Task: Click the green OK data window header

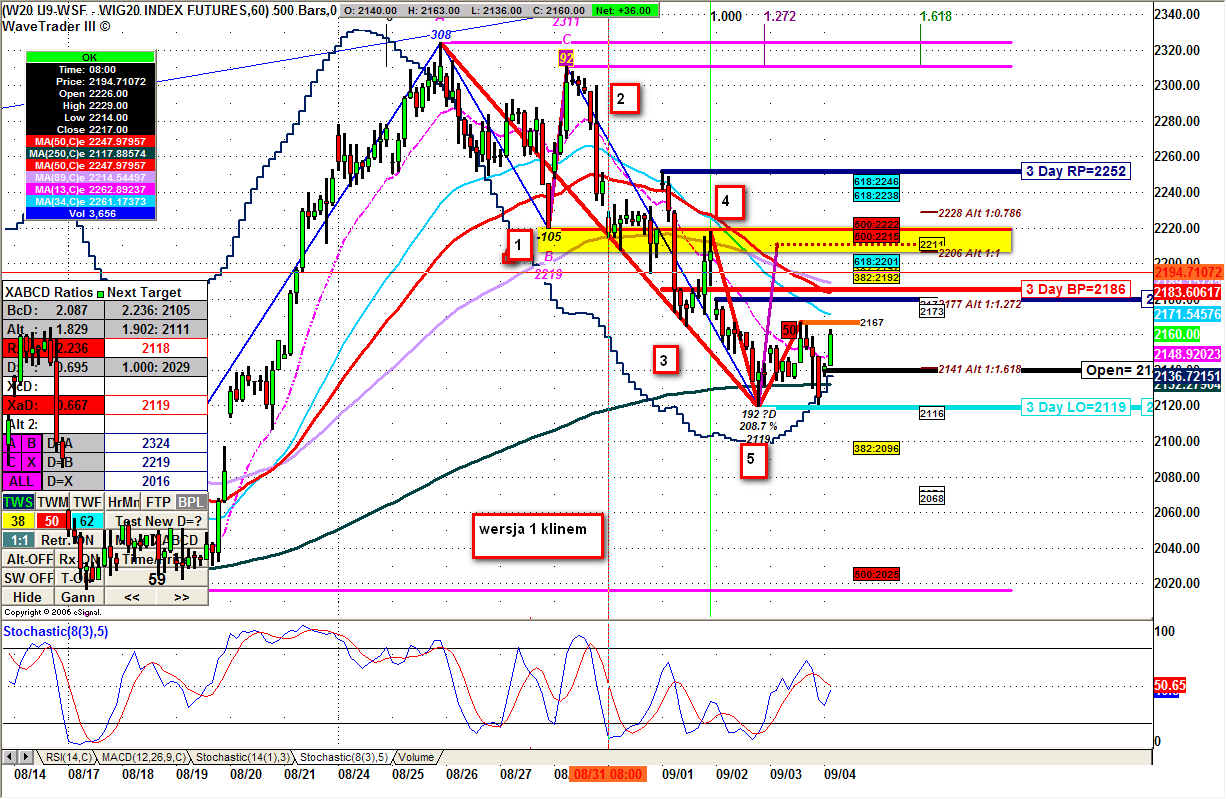Action: tap(90, 56)
